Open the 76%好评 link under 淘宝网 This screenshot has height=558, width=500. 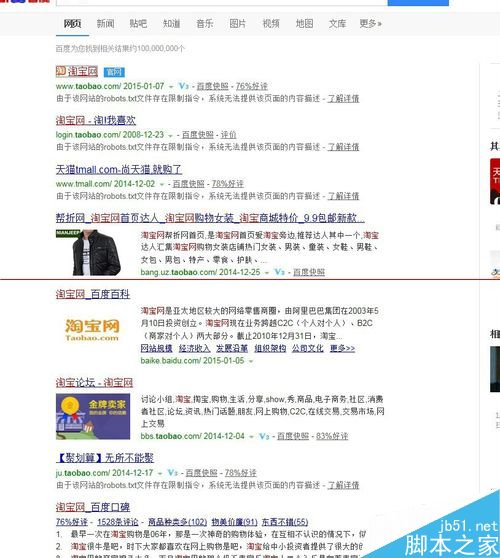pos(252,86)
